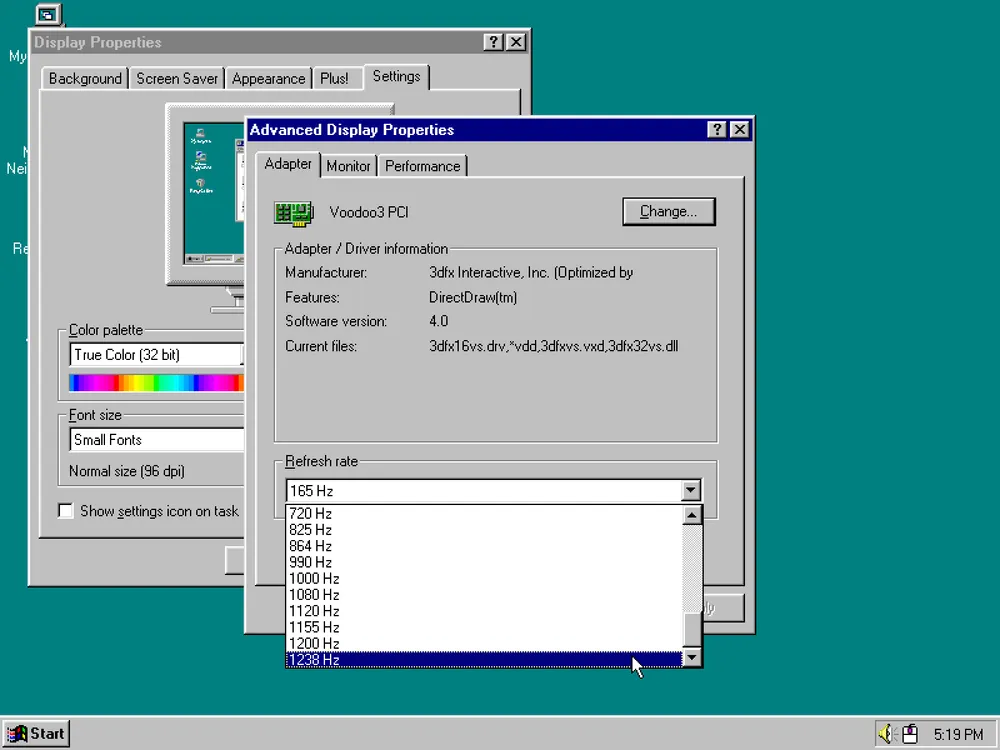Click the desktop icon at top left corner
Viewport: 1000px width, 750px height.
tap(47, 14)
